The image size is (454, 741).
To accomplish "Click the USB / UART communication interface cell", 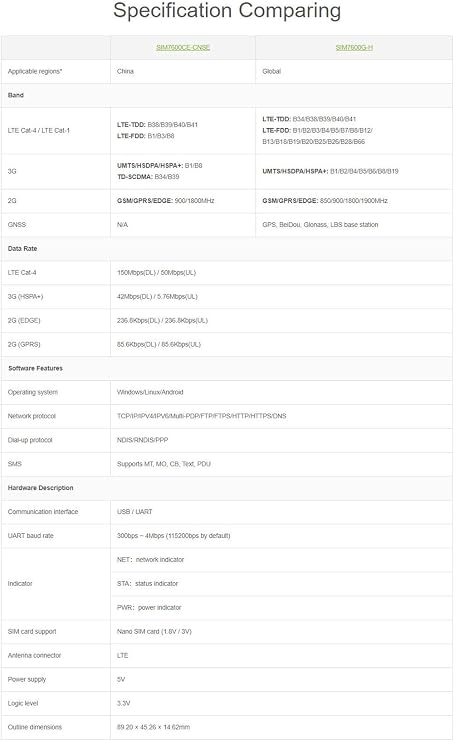I will pos(135,512).
